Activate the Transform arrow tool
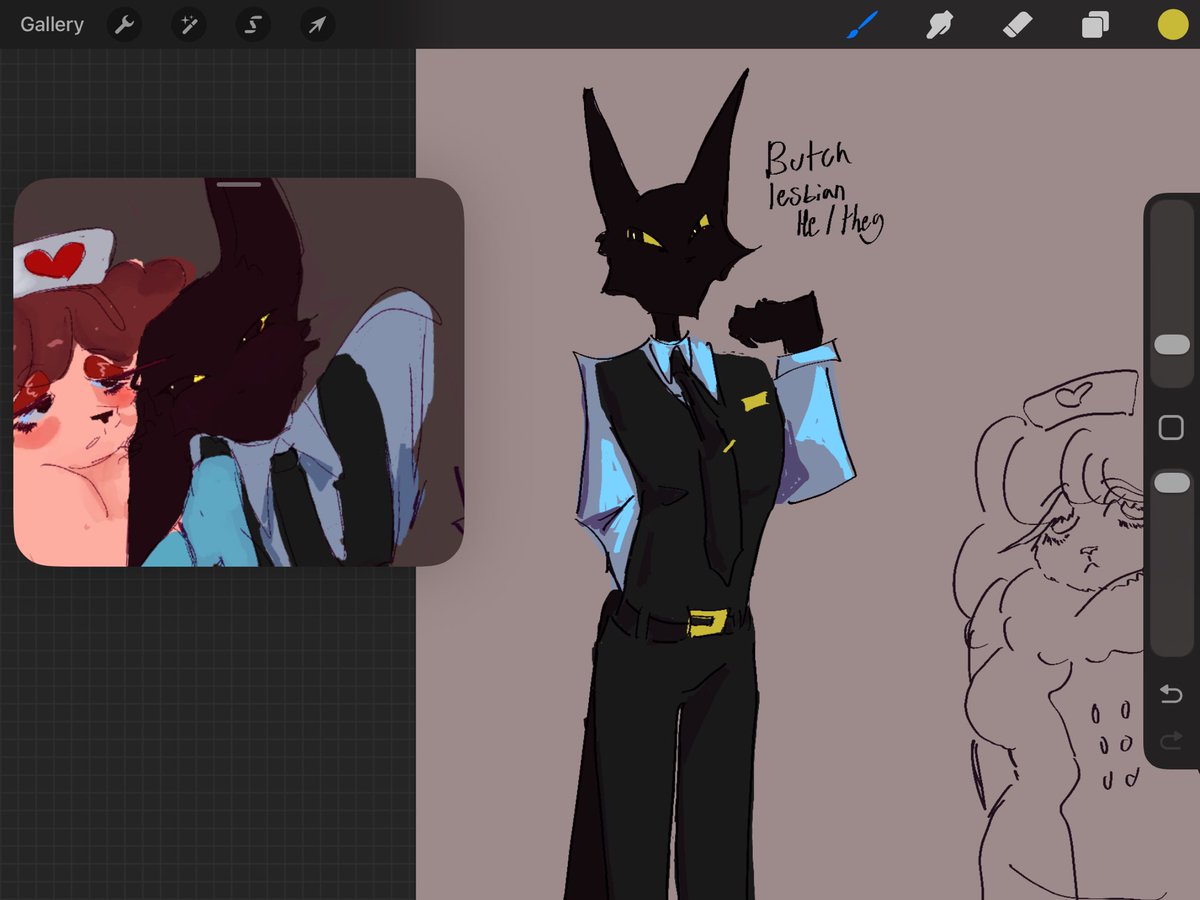This screenshot has width=1200, height=900. 317,25
